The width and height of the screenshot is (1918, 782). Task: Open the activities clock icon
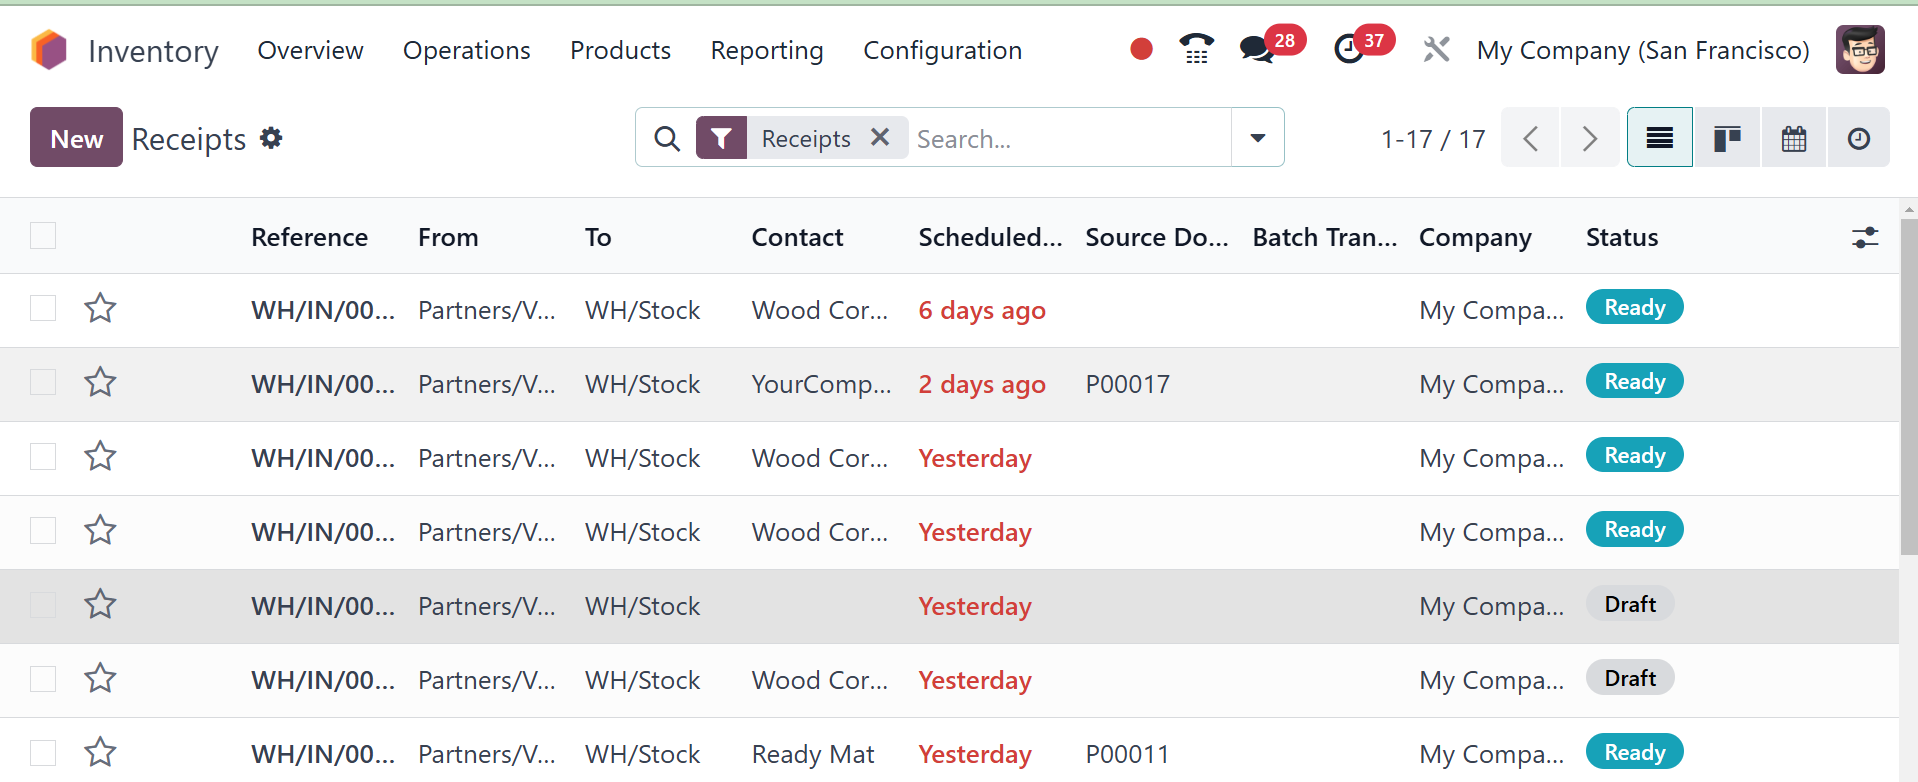(1349, 49)
